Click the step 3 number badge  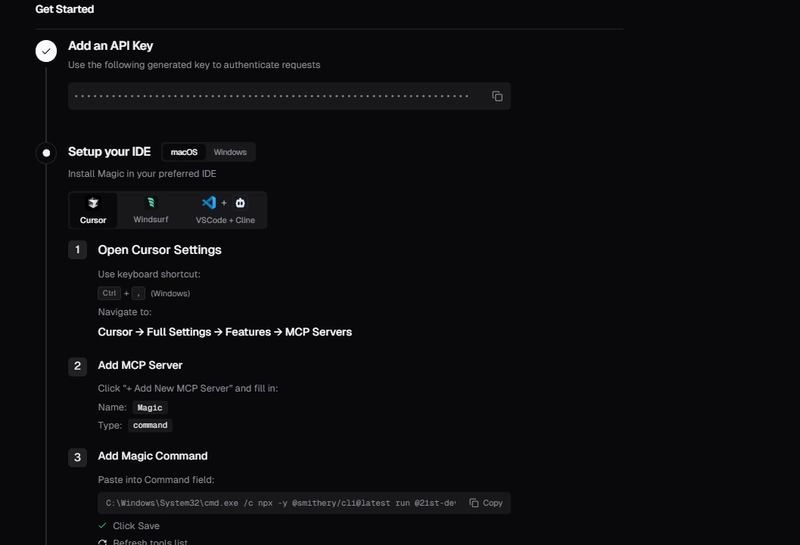click(x=77, y=457)
